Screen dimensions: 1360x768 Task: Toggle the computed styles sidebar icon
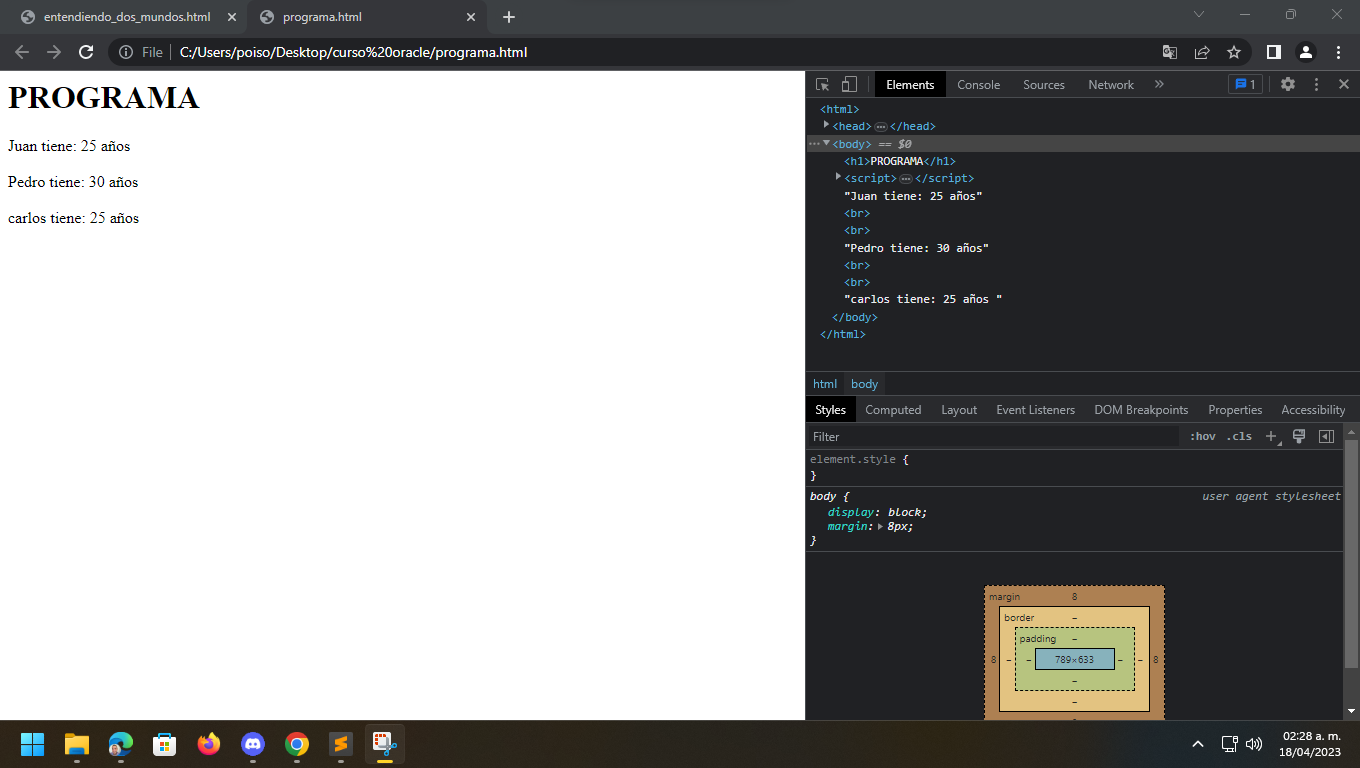coord(1326,437)
